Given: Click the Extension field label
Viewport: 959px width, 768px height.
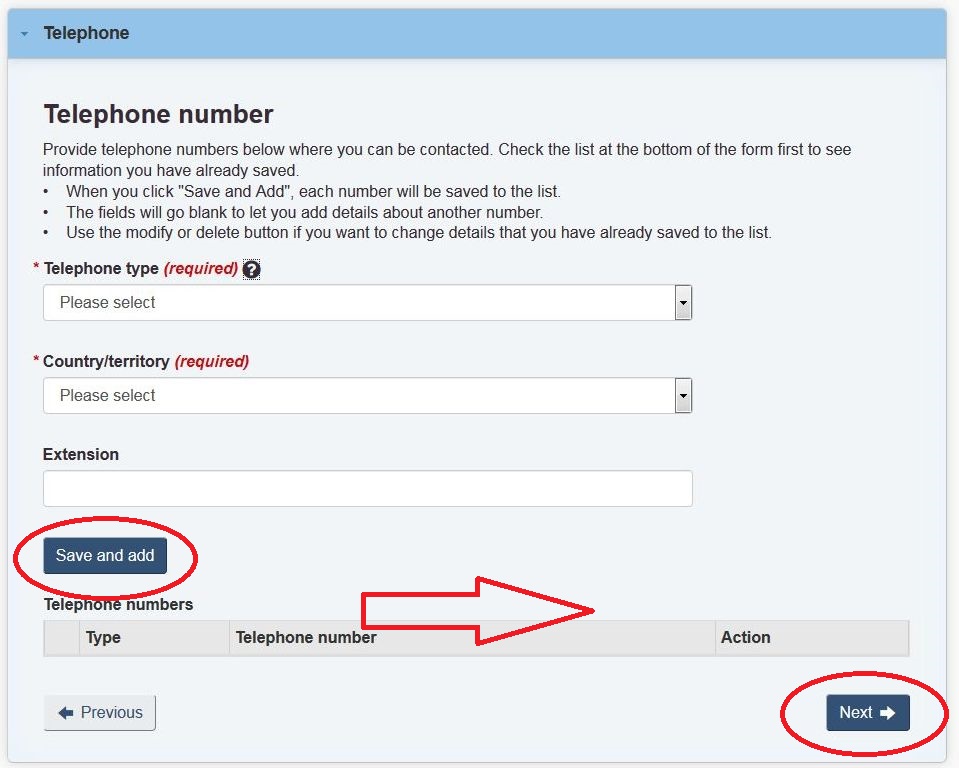Looking at the screenshot, I should click(x=81, y=454).
